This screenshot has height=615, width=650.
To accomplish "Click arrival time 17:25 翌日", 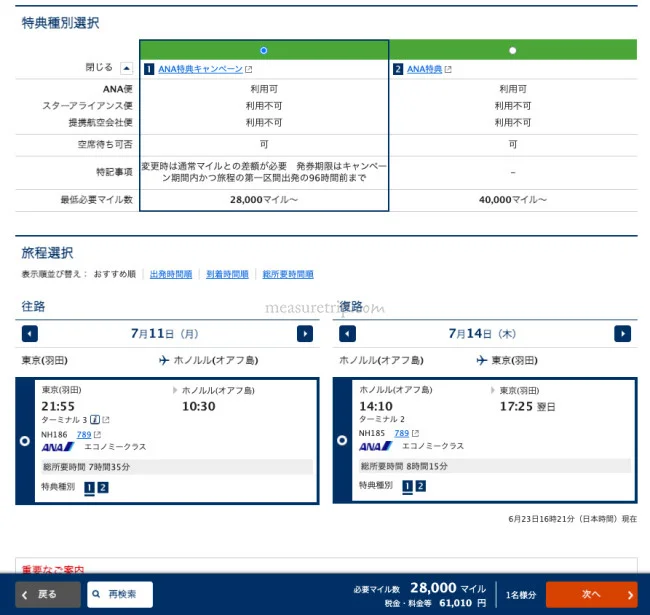I will point(527,407).
